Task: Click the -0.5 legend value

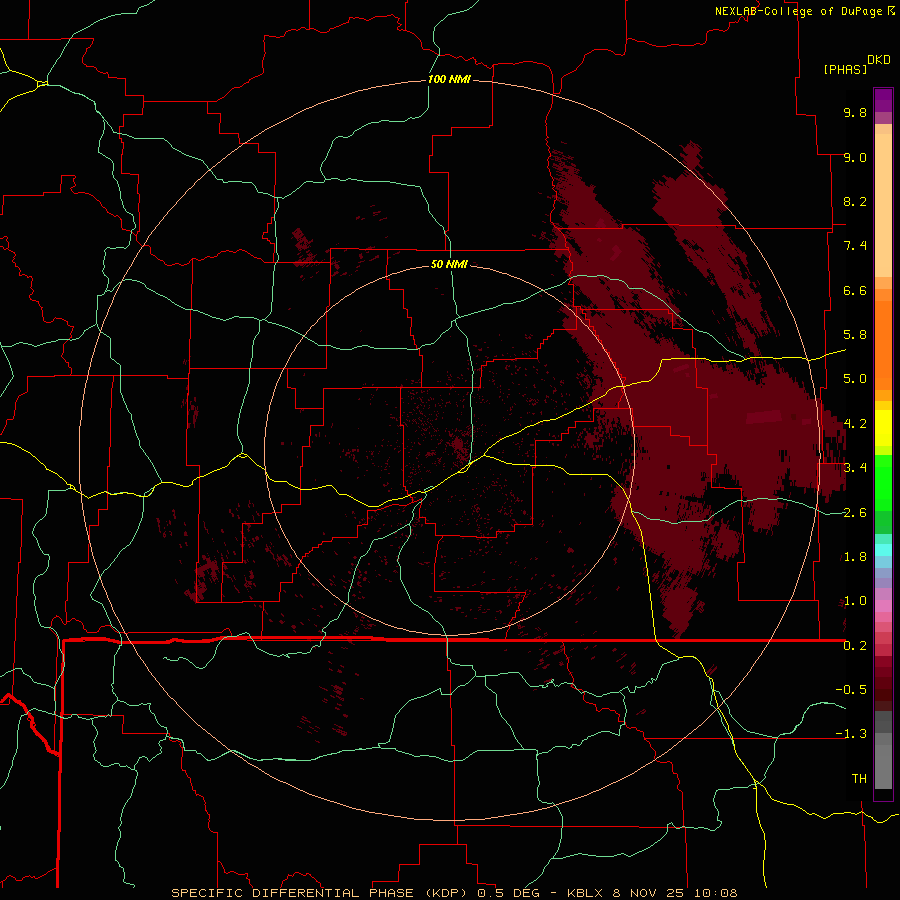Action: pos(851,690)
